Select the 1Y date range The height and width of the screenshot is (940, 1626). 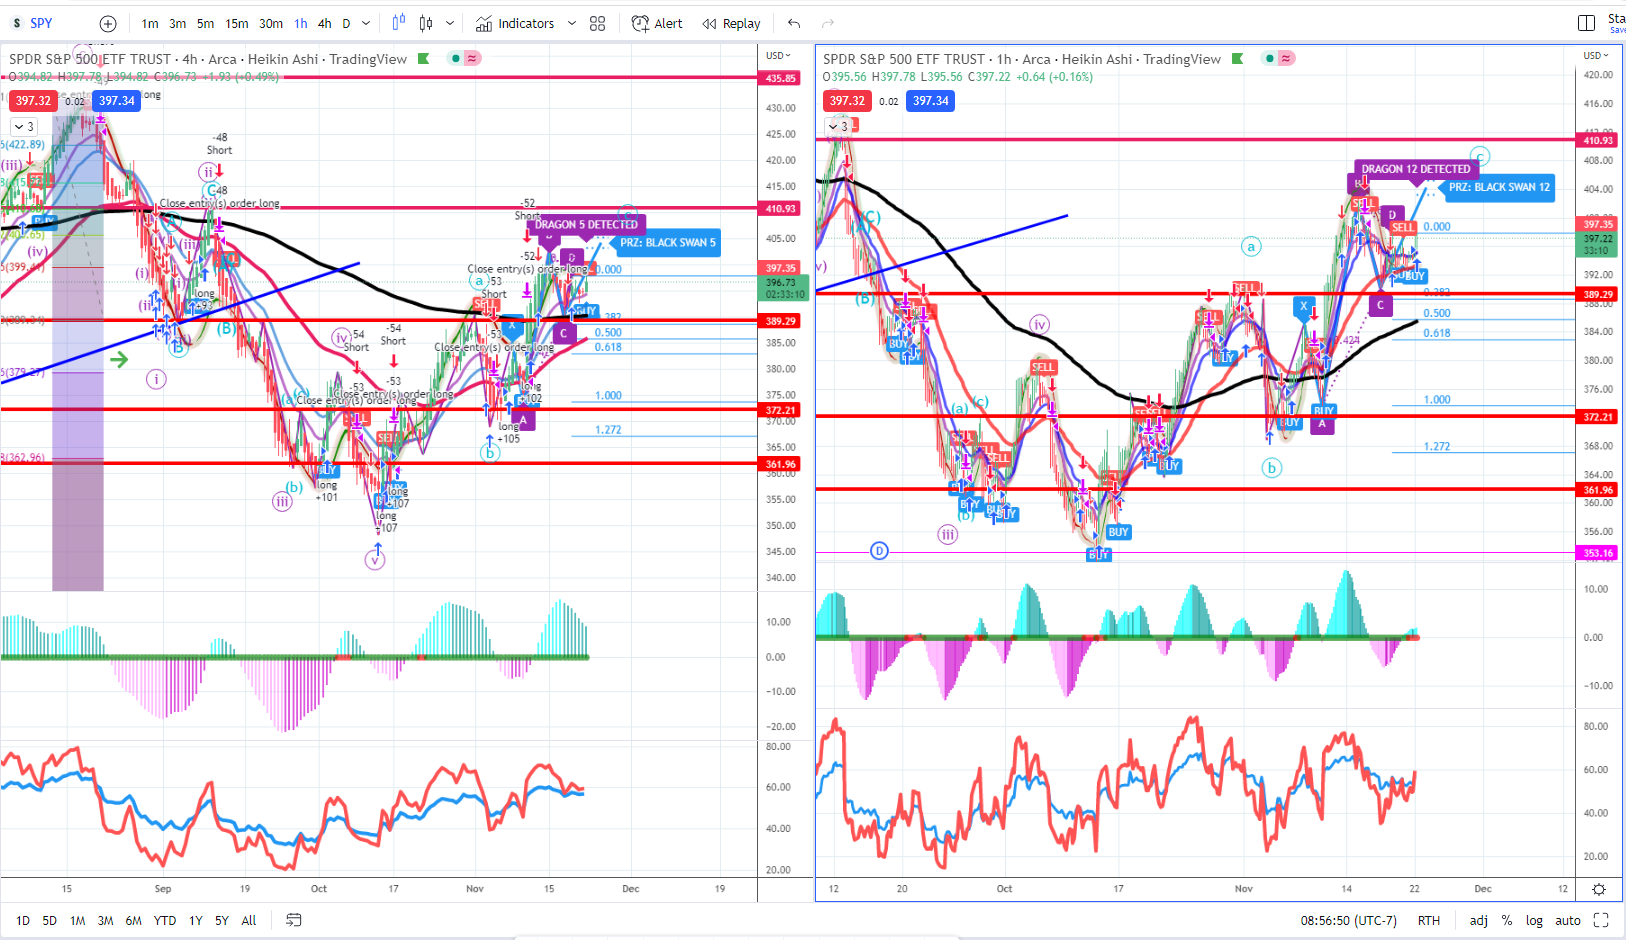click(196, 921)
